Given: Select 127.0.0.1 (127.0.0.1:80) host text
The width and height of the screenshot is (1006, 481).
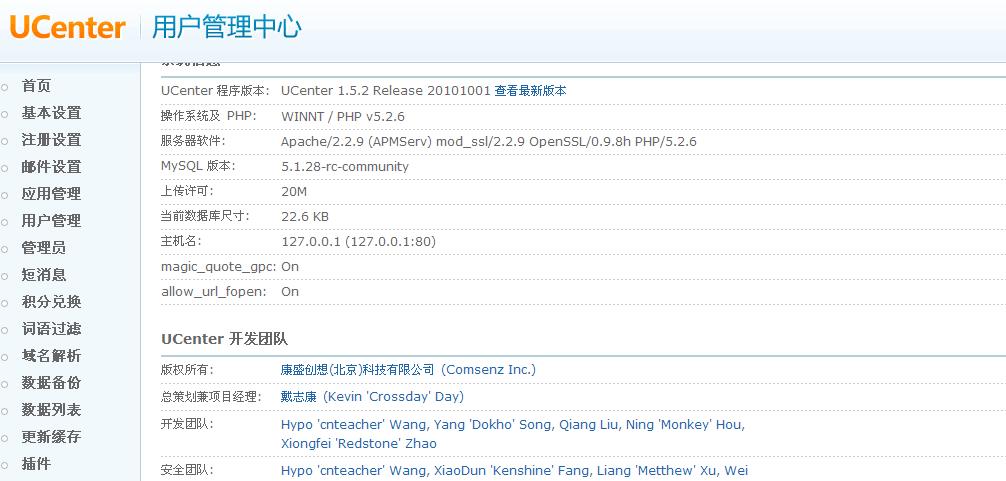Looking at the screenshot, I should [359, 241].
